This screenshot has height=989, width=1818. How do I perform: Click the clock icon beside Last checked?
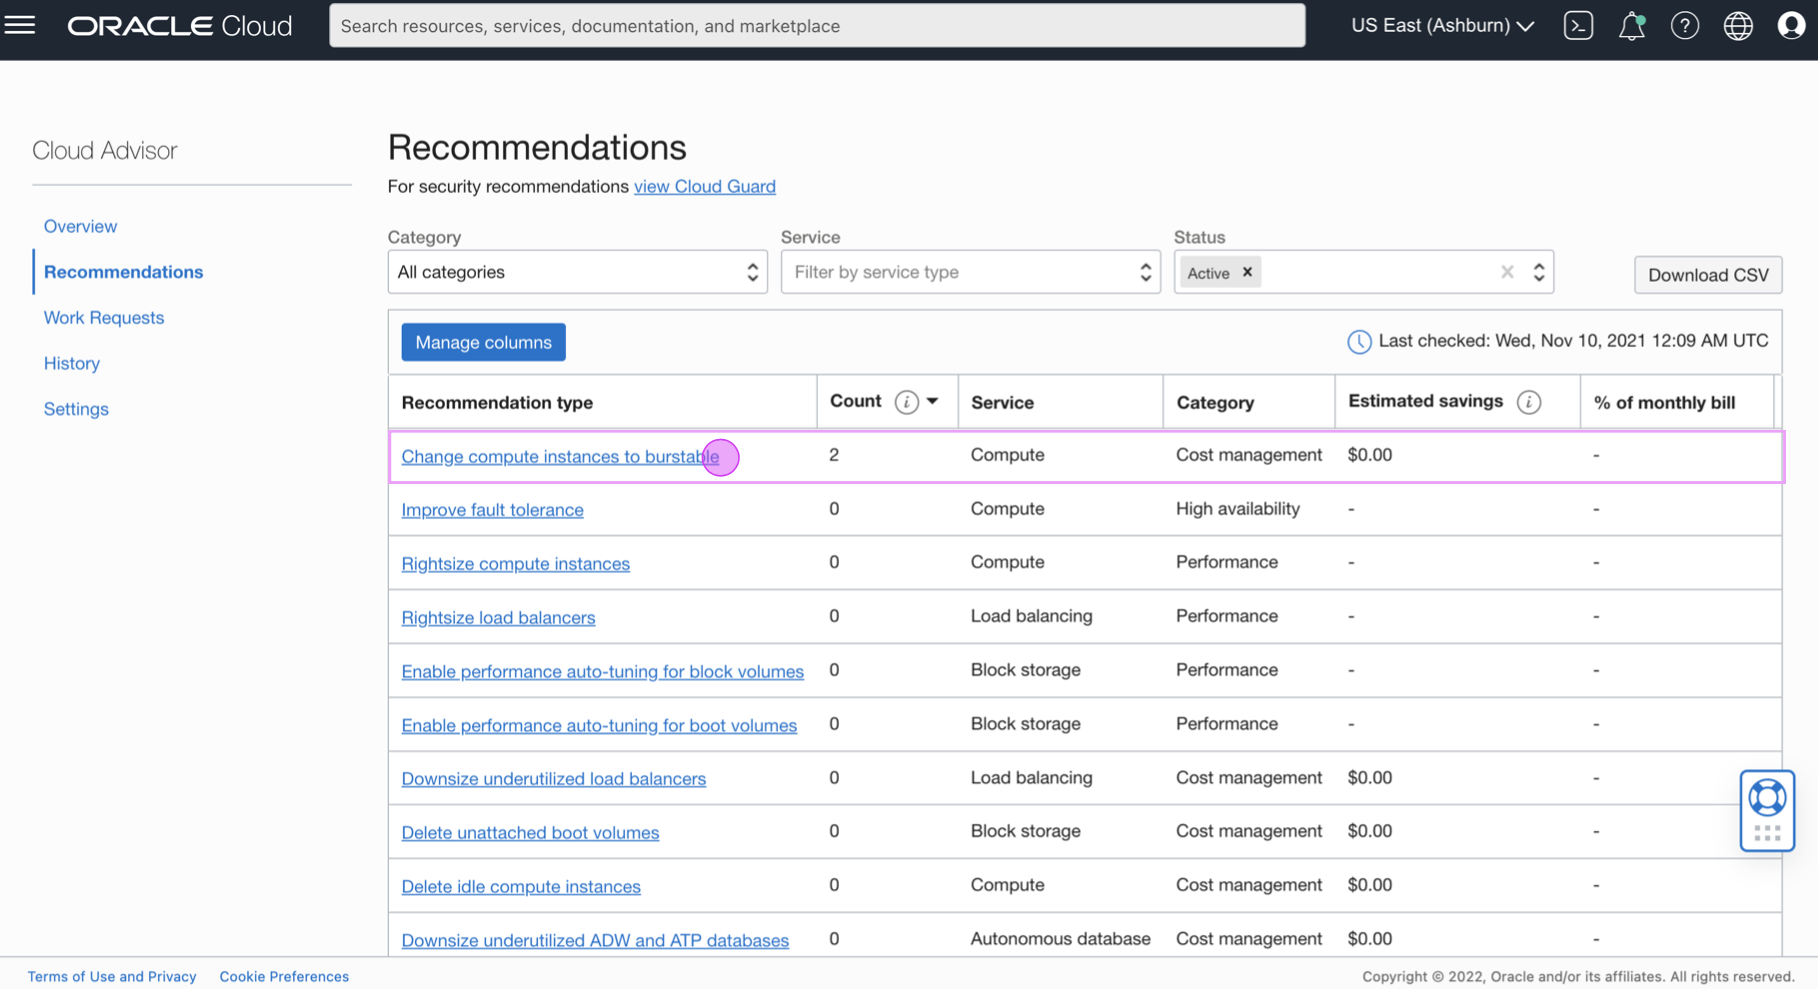[x=1359, y=341]
